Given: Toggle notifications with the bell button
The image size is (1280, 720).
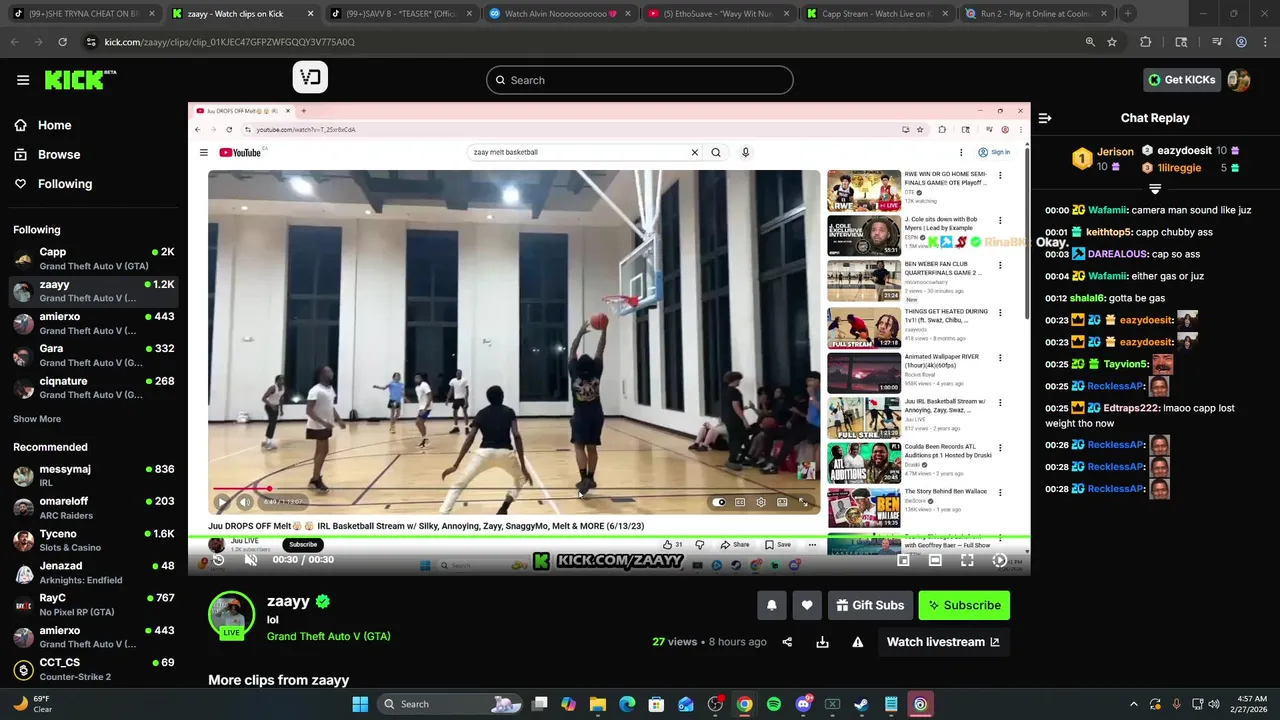Looking at the screenshot, I should click(771, 605).
